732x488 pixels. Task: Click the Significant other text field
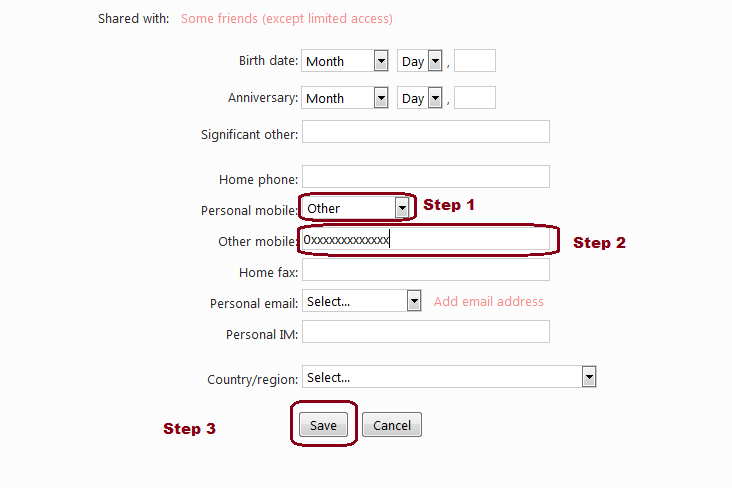(426, 132)
